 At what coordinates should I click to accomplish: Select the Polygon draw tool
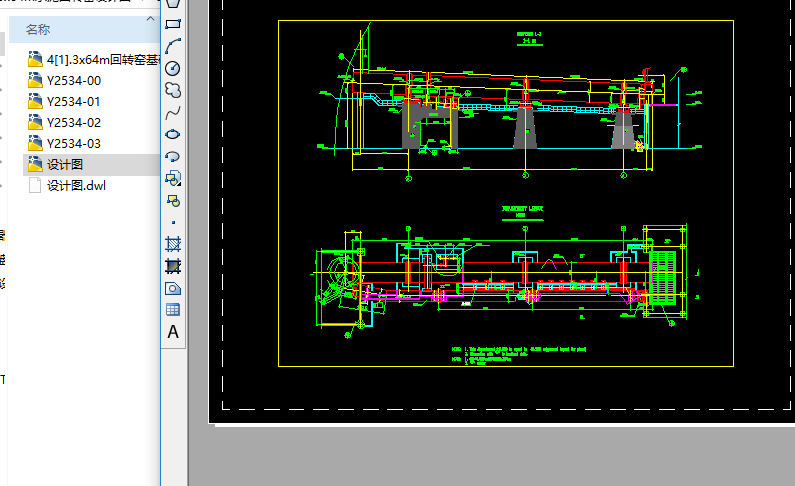tap(173, 3)
